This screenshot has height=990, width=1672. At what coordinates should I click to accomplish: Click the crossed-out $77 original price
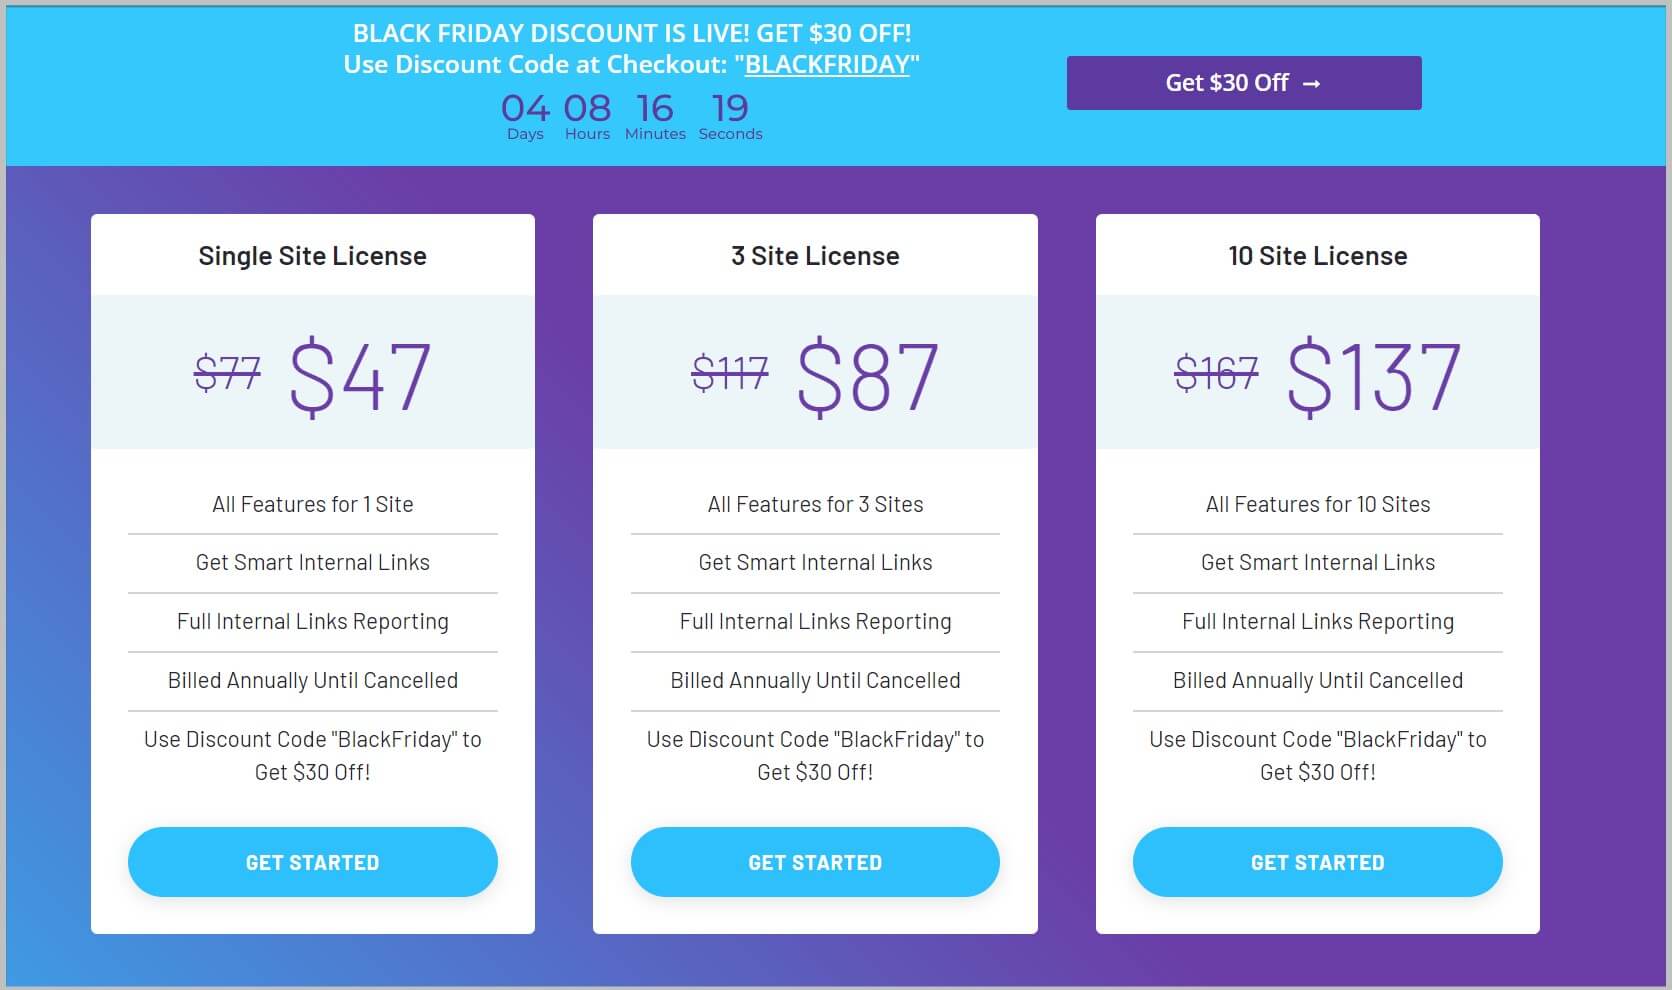tap(227, 374)
